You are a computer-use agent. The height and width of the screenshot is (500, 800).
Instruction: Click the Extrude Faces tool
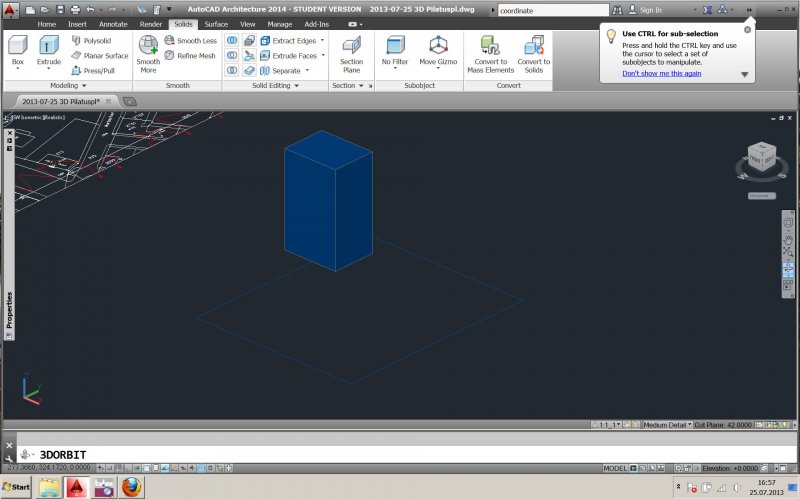point(289,55)
